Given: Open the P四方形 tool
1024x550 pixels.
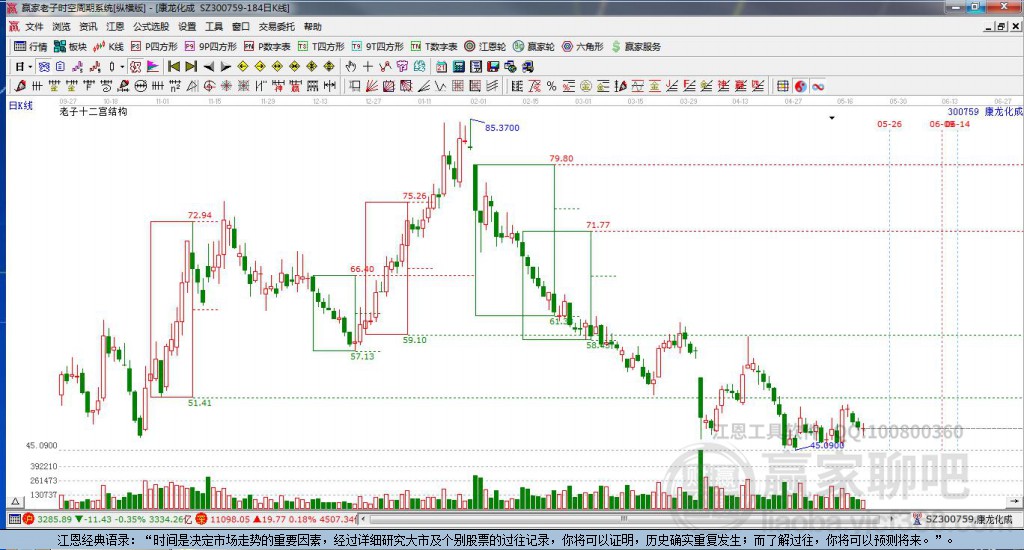Looking at the screenshot, I should [154, 46].
